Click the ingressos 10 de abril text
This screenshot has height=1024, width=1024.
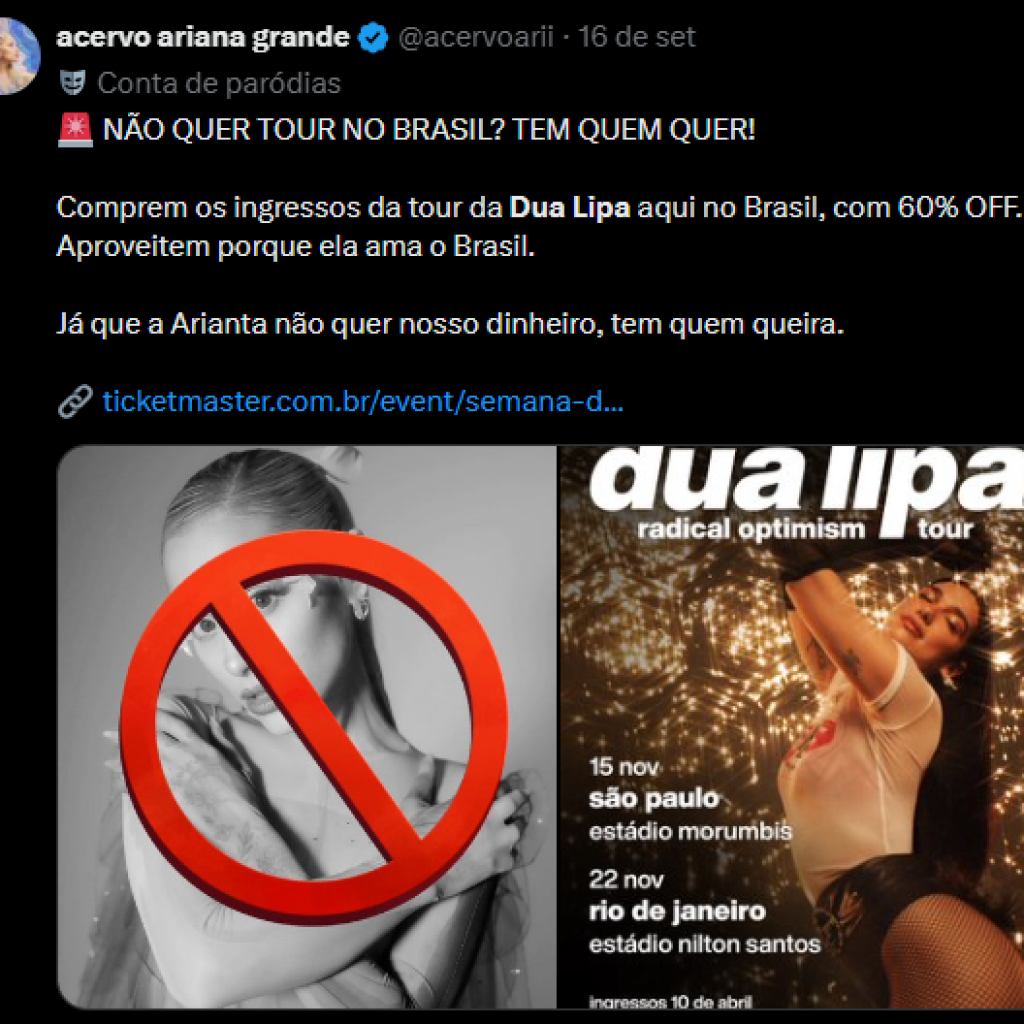coord(670,1001)
